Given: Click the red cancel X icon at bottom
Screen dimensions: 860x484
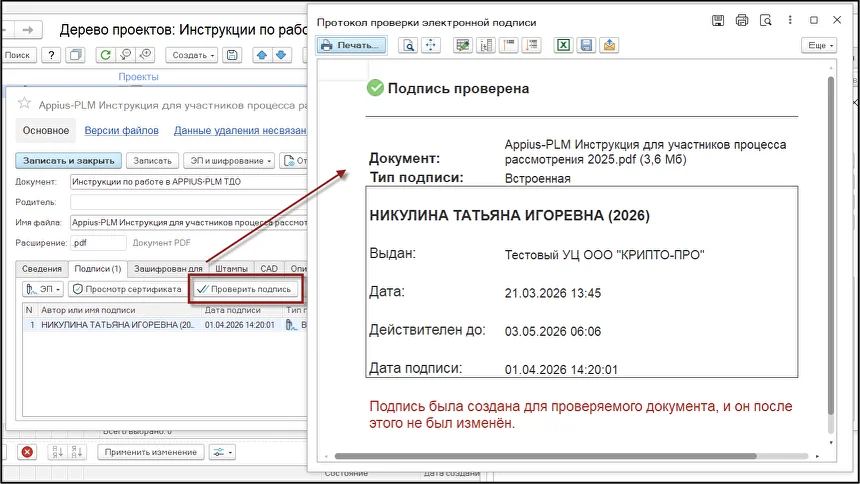Looking at the screenshot, I should pos(27,452).
